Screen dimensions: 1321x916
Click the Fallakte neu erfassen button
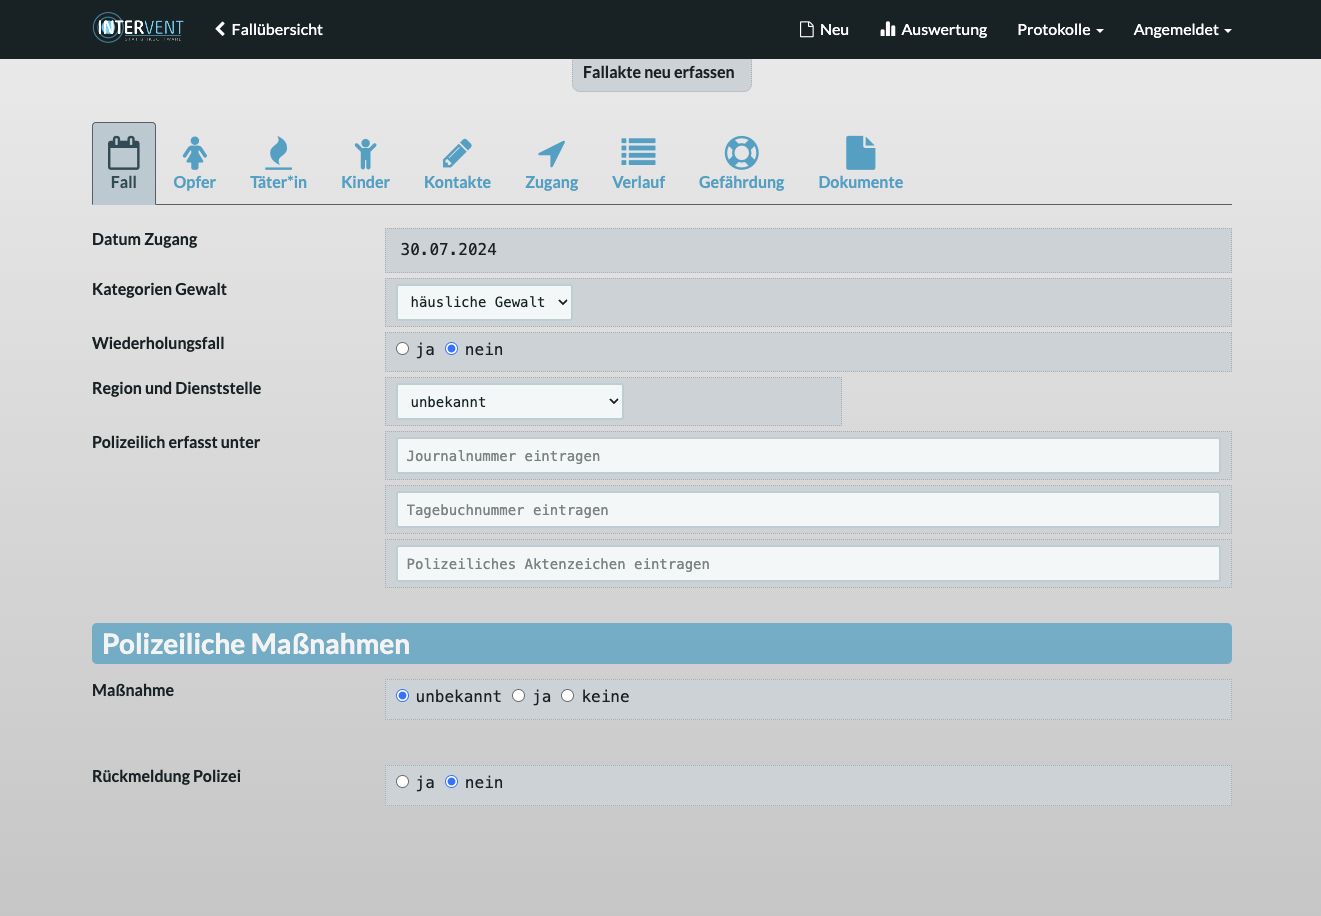(x=661, y=74)
